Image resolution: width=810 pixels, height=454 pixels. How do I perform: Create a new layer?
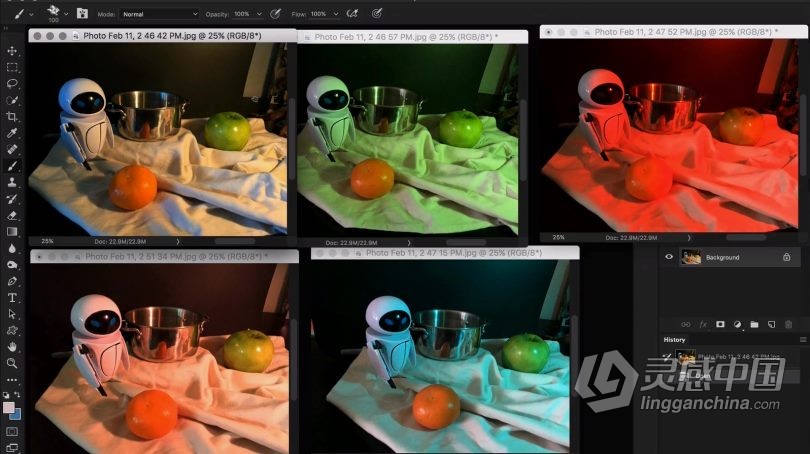pyautogui.click(x=771, y=324)
